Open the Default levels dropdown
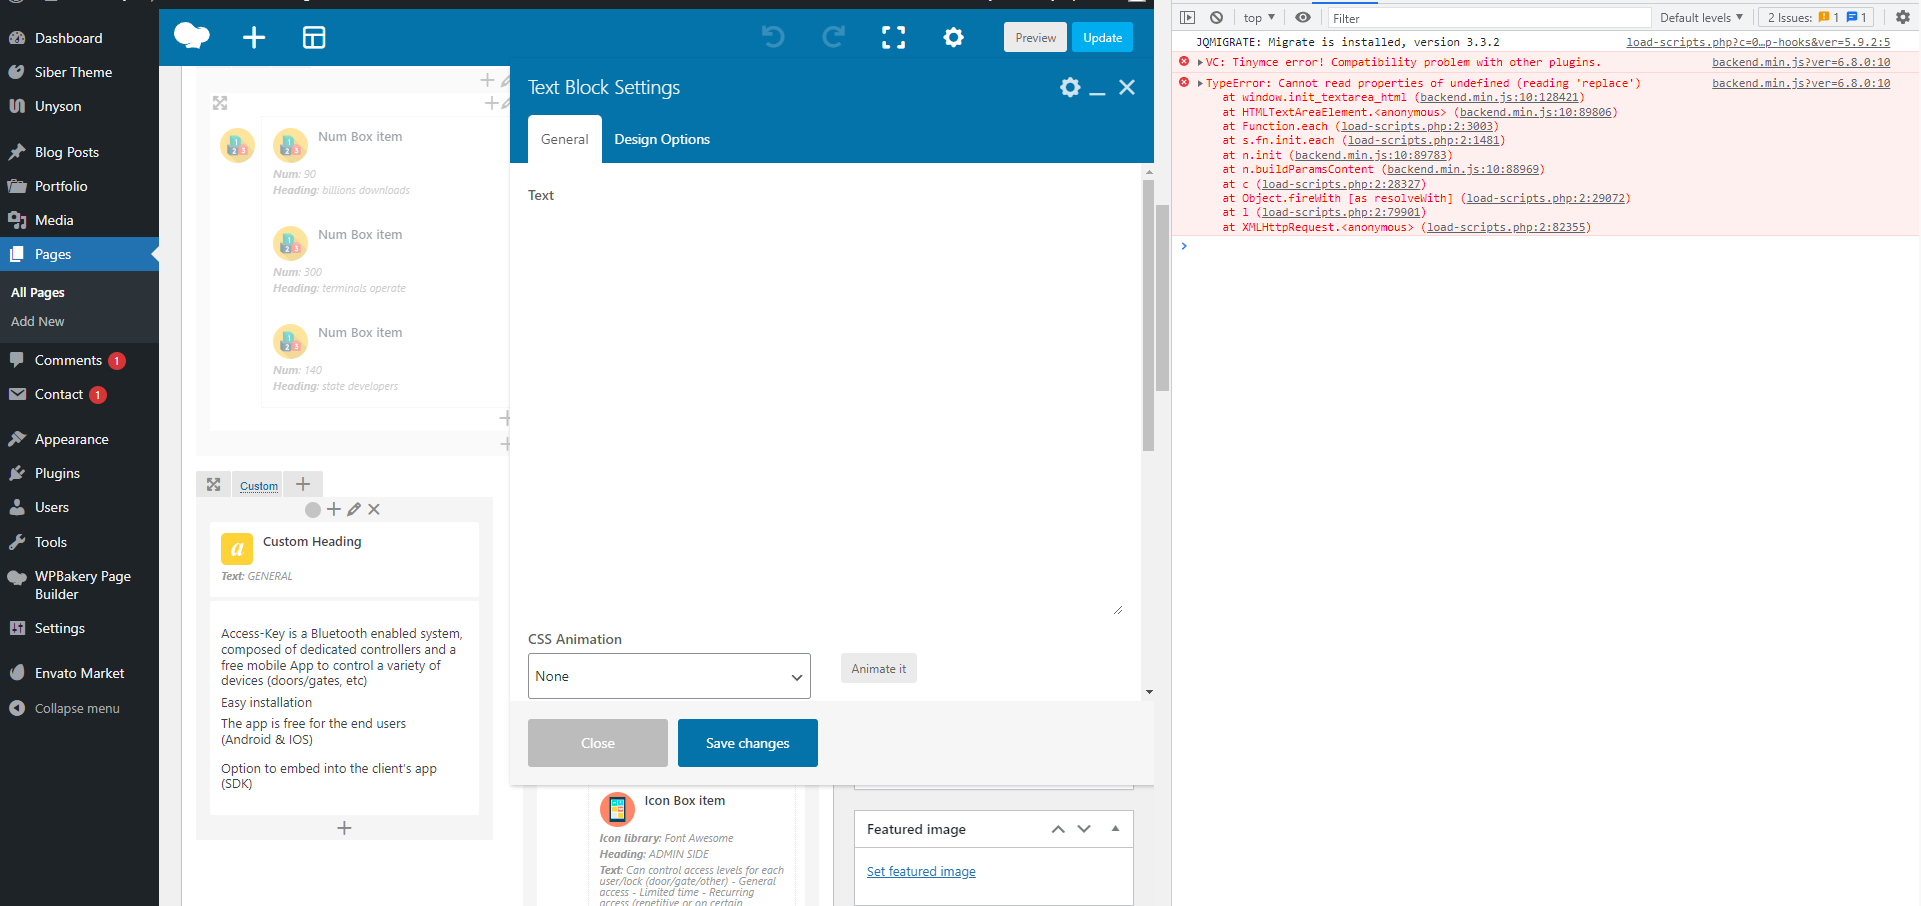 point(1701,17)
